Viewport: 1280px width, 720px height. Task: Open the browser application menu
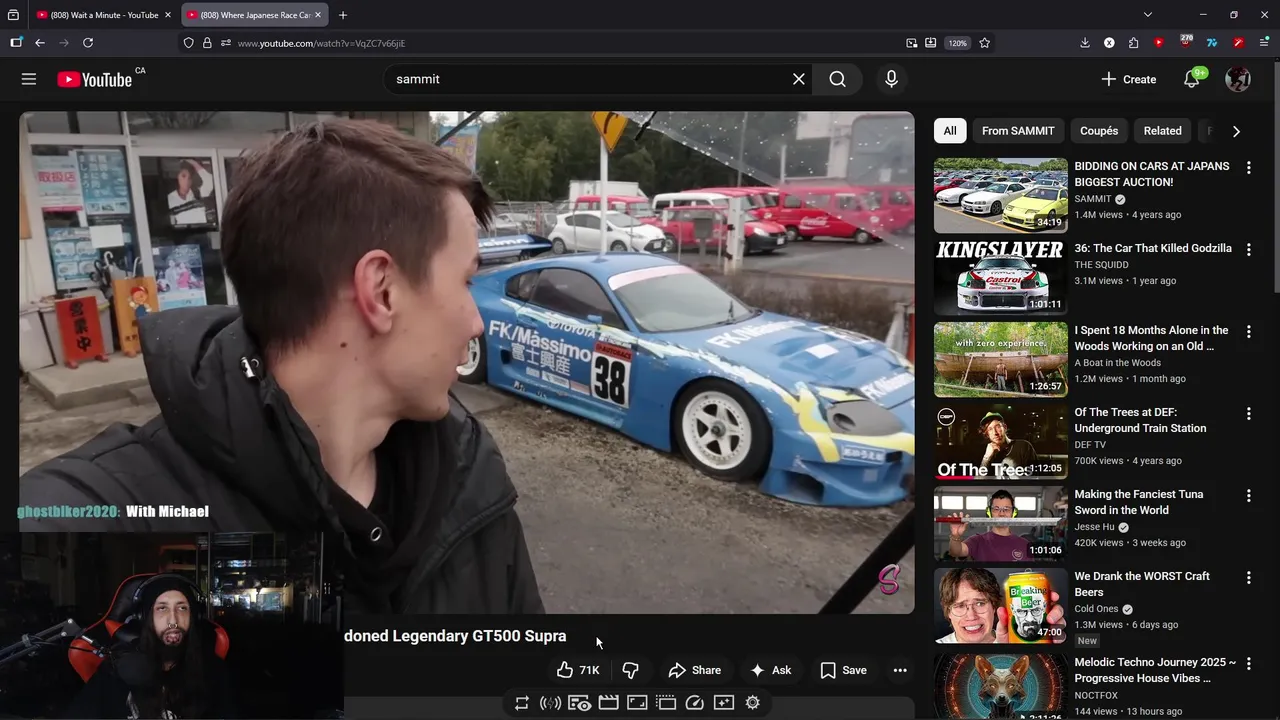tap(1264, 43)
